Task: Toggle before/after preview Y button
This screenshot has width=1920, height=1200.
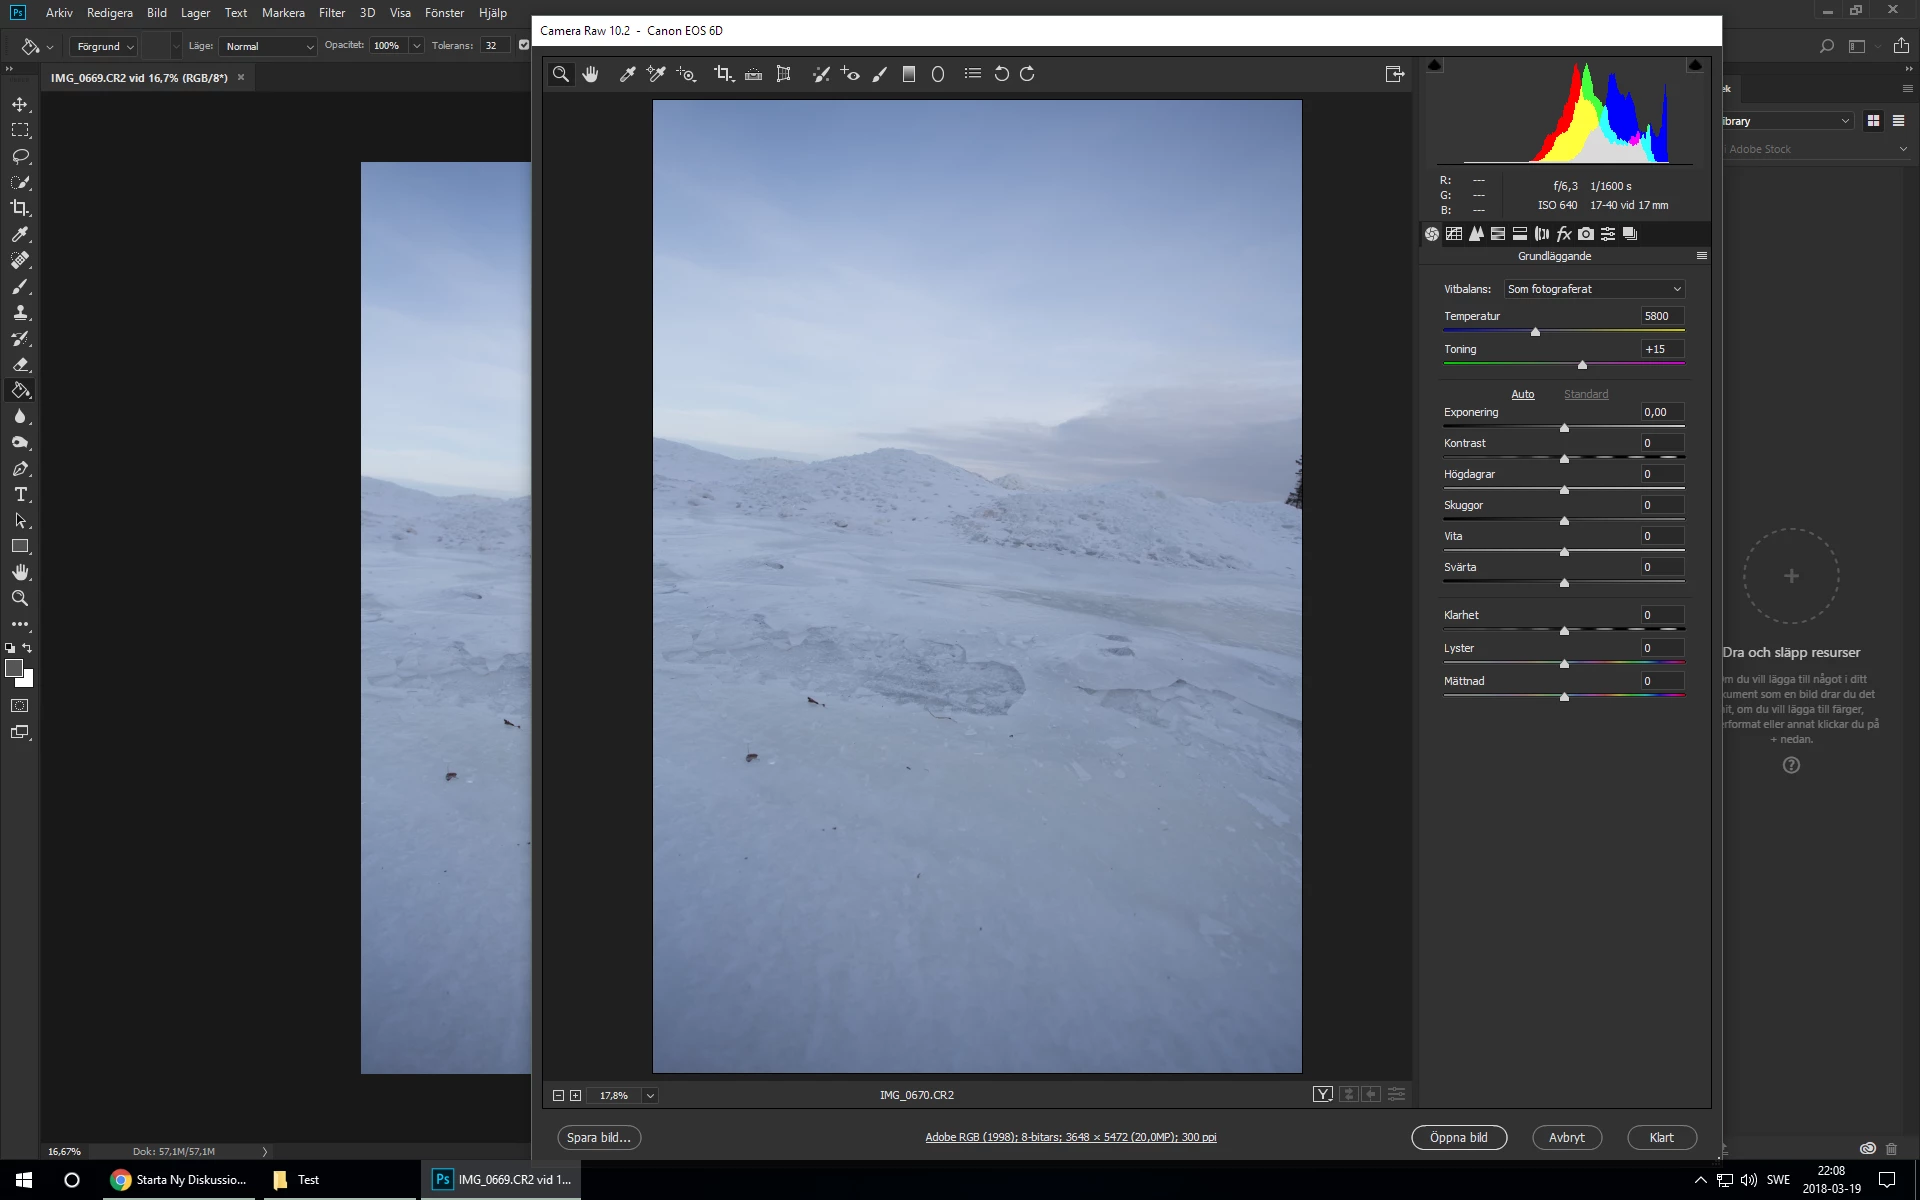Action: (x=1322, y=1095)
